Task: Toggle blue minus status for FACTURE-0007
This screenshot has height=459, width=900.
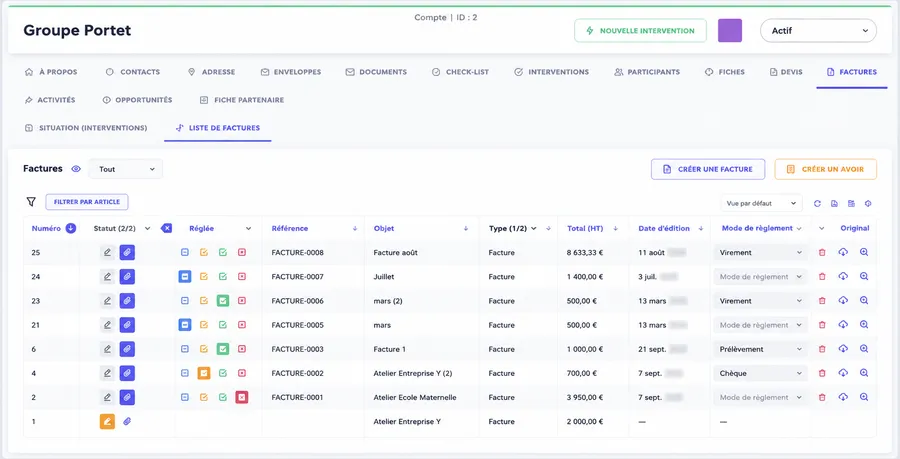Action: click(185, 277)
